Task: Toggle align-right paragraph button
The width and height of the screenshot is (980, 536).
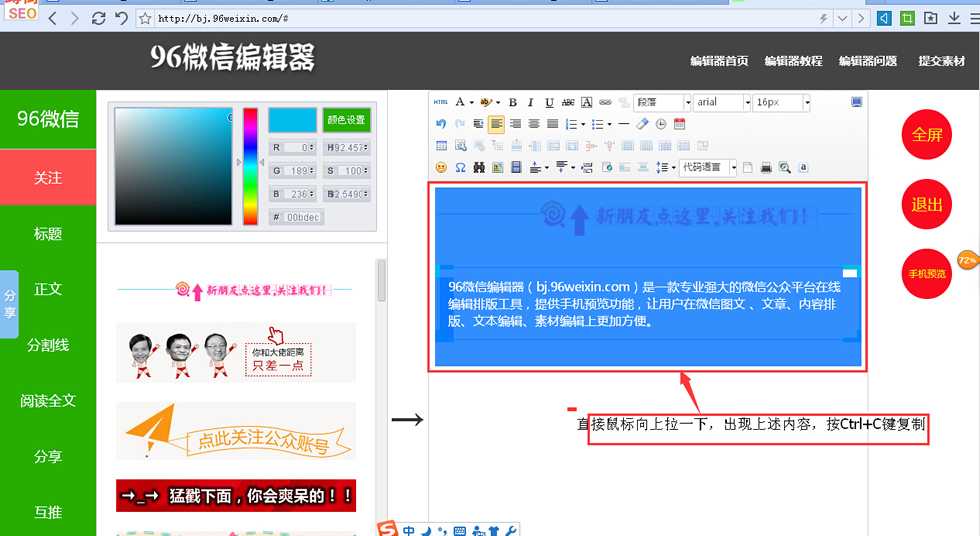Action: pos(515,124)
